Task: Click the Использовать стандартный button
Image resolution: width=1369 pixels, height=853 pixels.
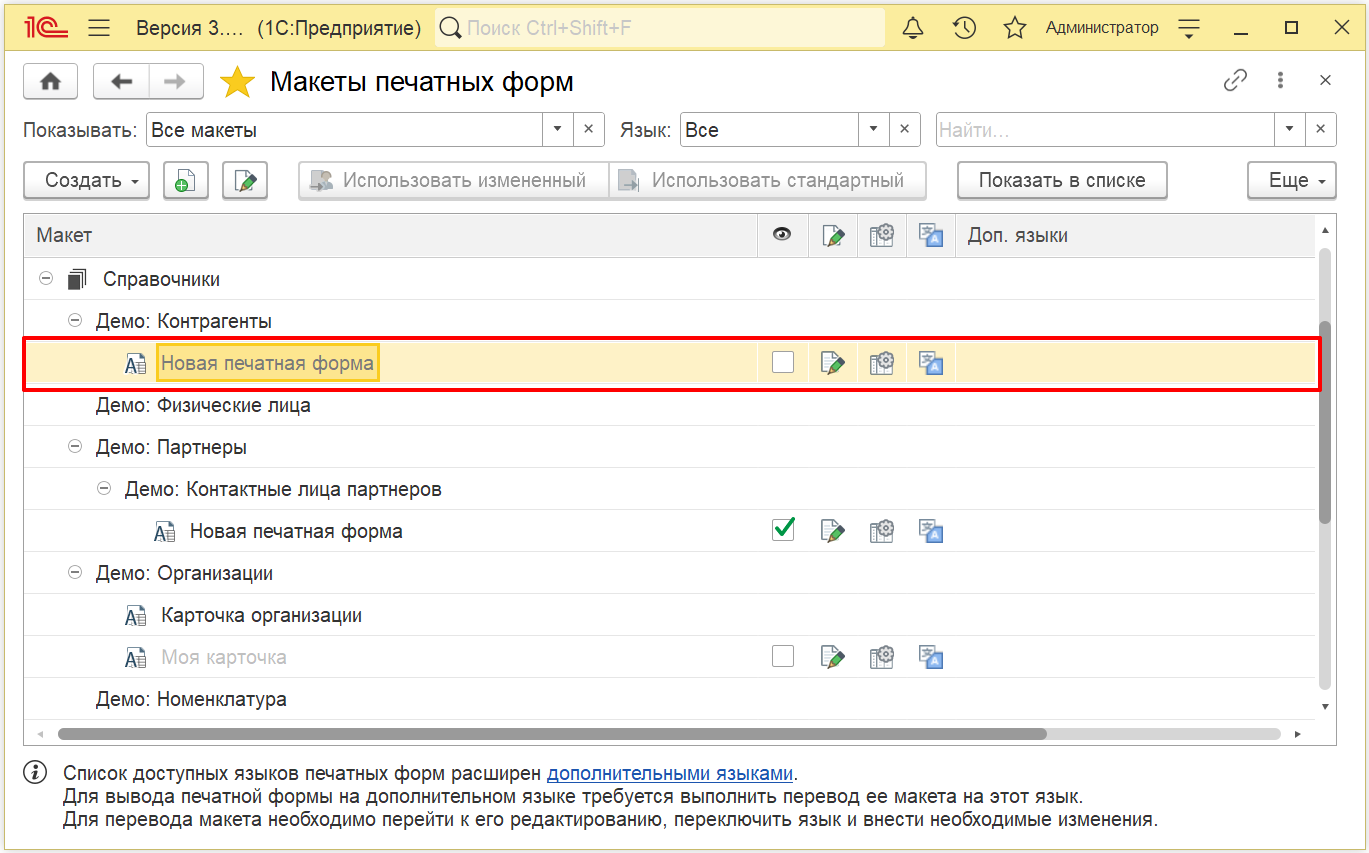Action: [767, 181]
